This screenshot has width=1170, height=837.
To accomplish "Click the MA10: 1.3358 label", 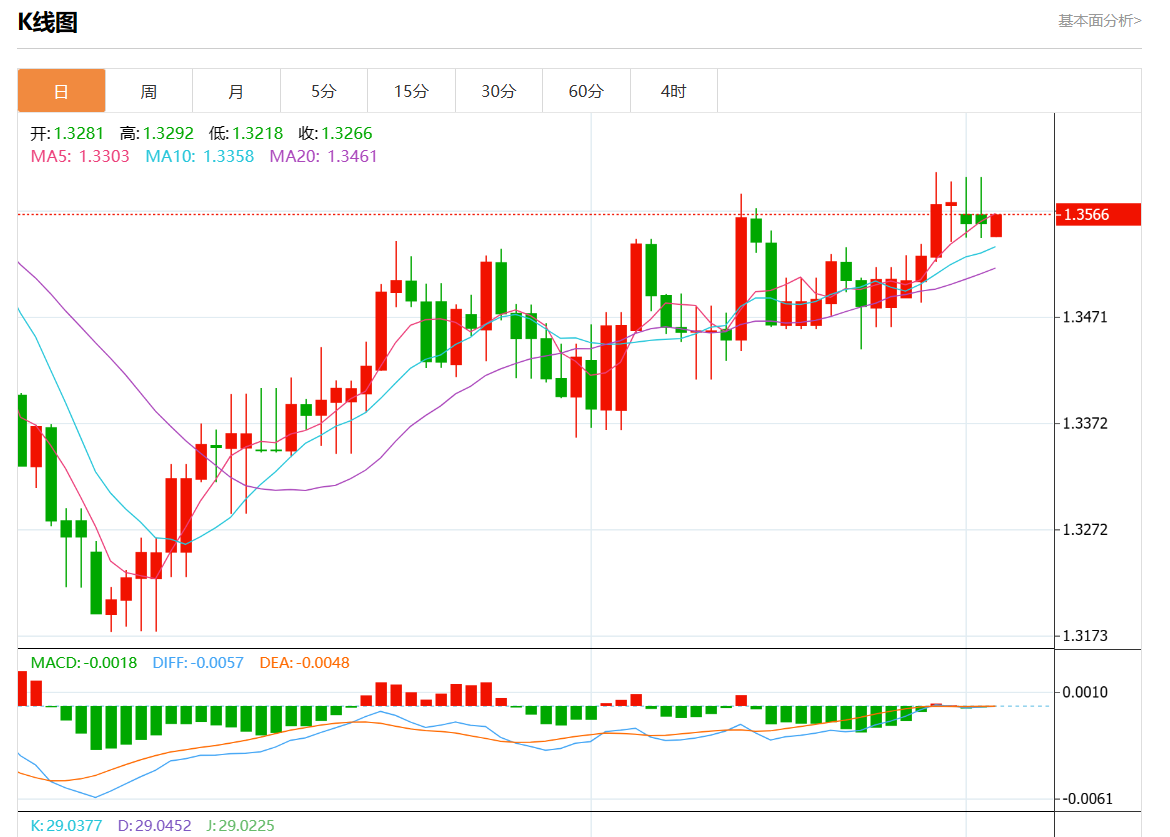I will [x=199, y=157].
